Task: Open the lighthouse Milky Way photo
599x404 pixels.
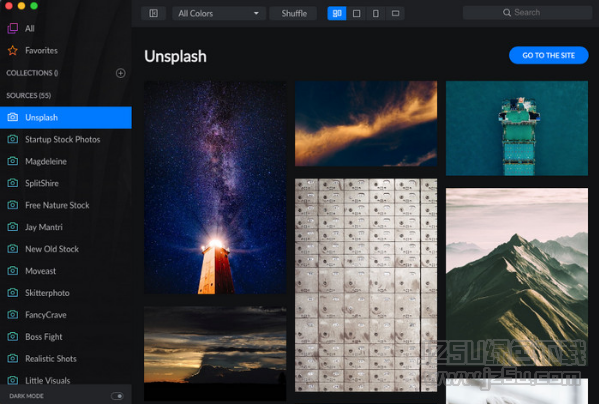Action: point(215,187)
